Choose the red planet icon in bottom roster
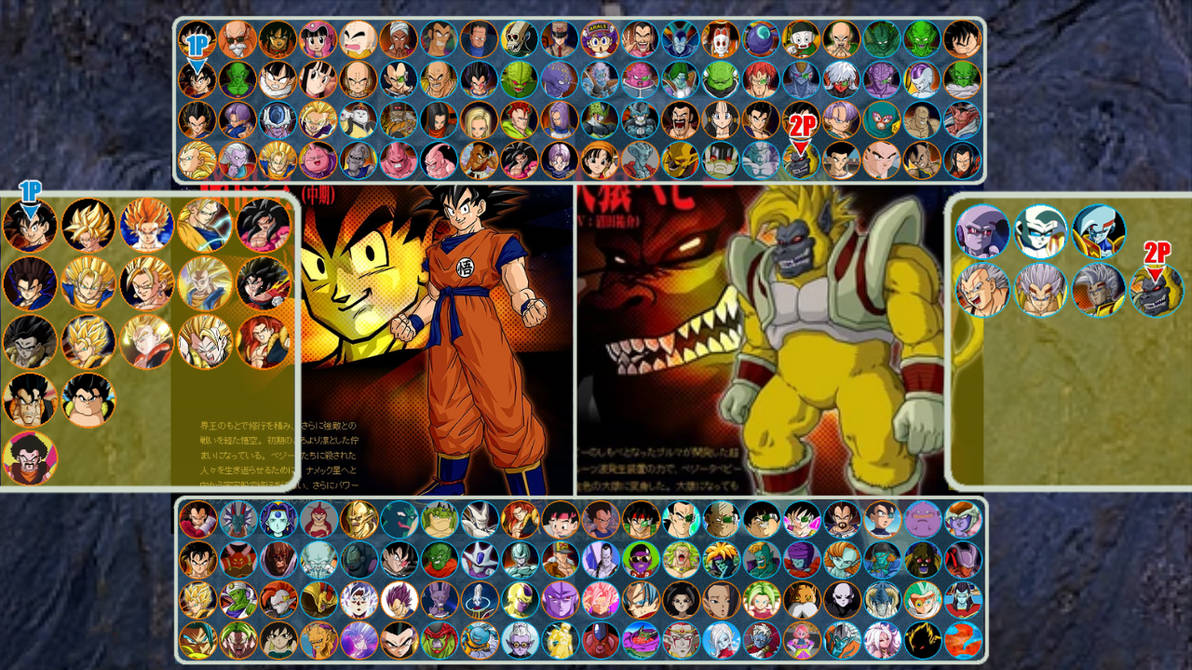1192x670 pixels. pyautogui.click(x=962, y=640)
